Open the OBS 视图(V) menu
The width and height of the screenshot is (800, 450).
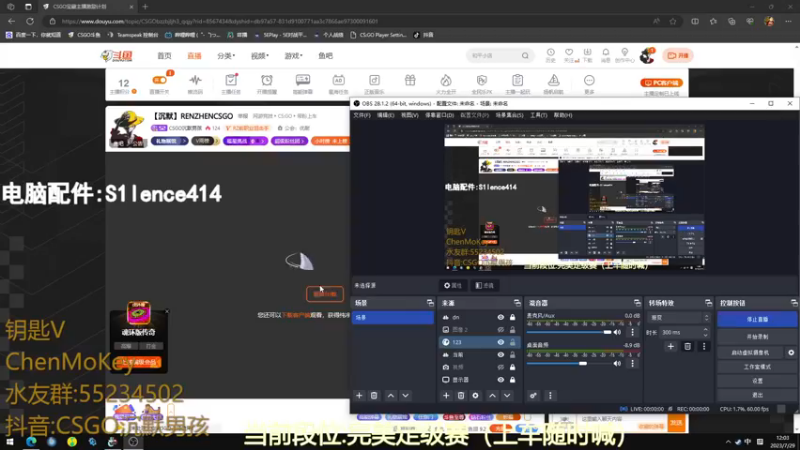pos(409,115)
